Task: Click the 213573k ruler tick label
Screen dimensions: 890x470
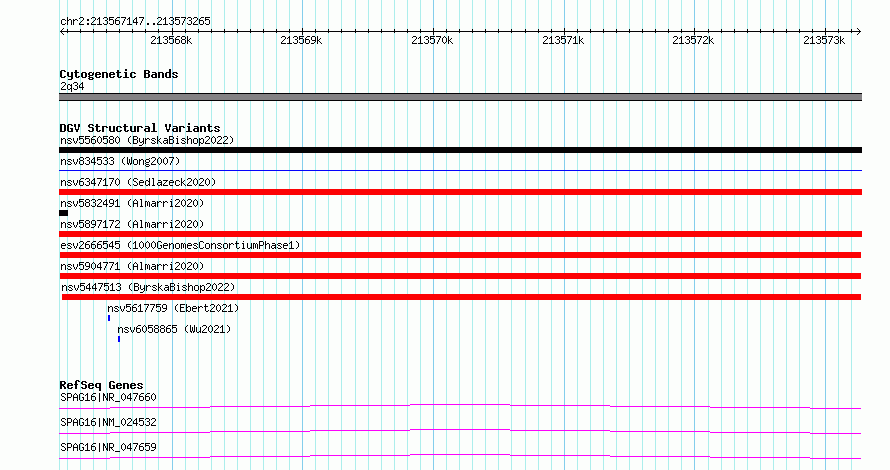Action: click(824, 40)
